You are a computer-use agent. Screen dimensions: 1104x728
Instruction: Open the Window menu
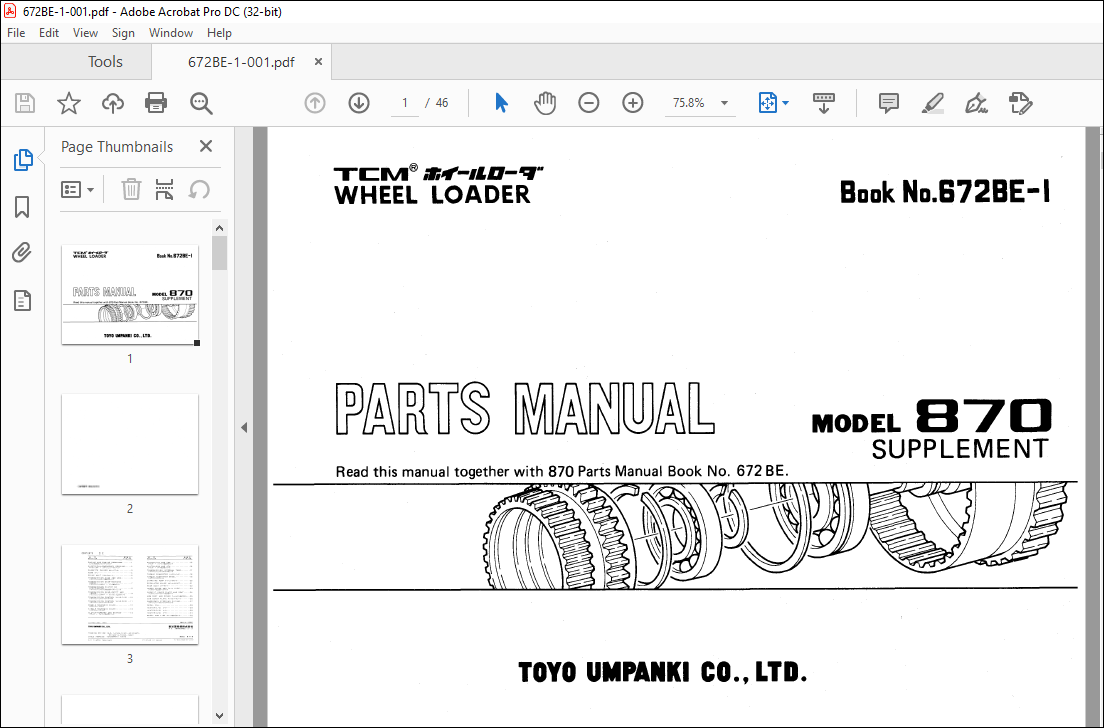click(170, 33)
